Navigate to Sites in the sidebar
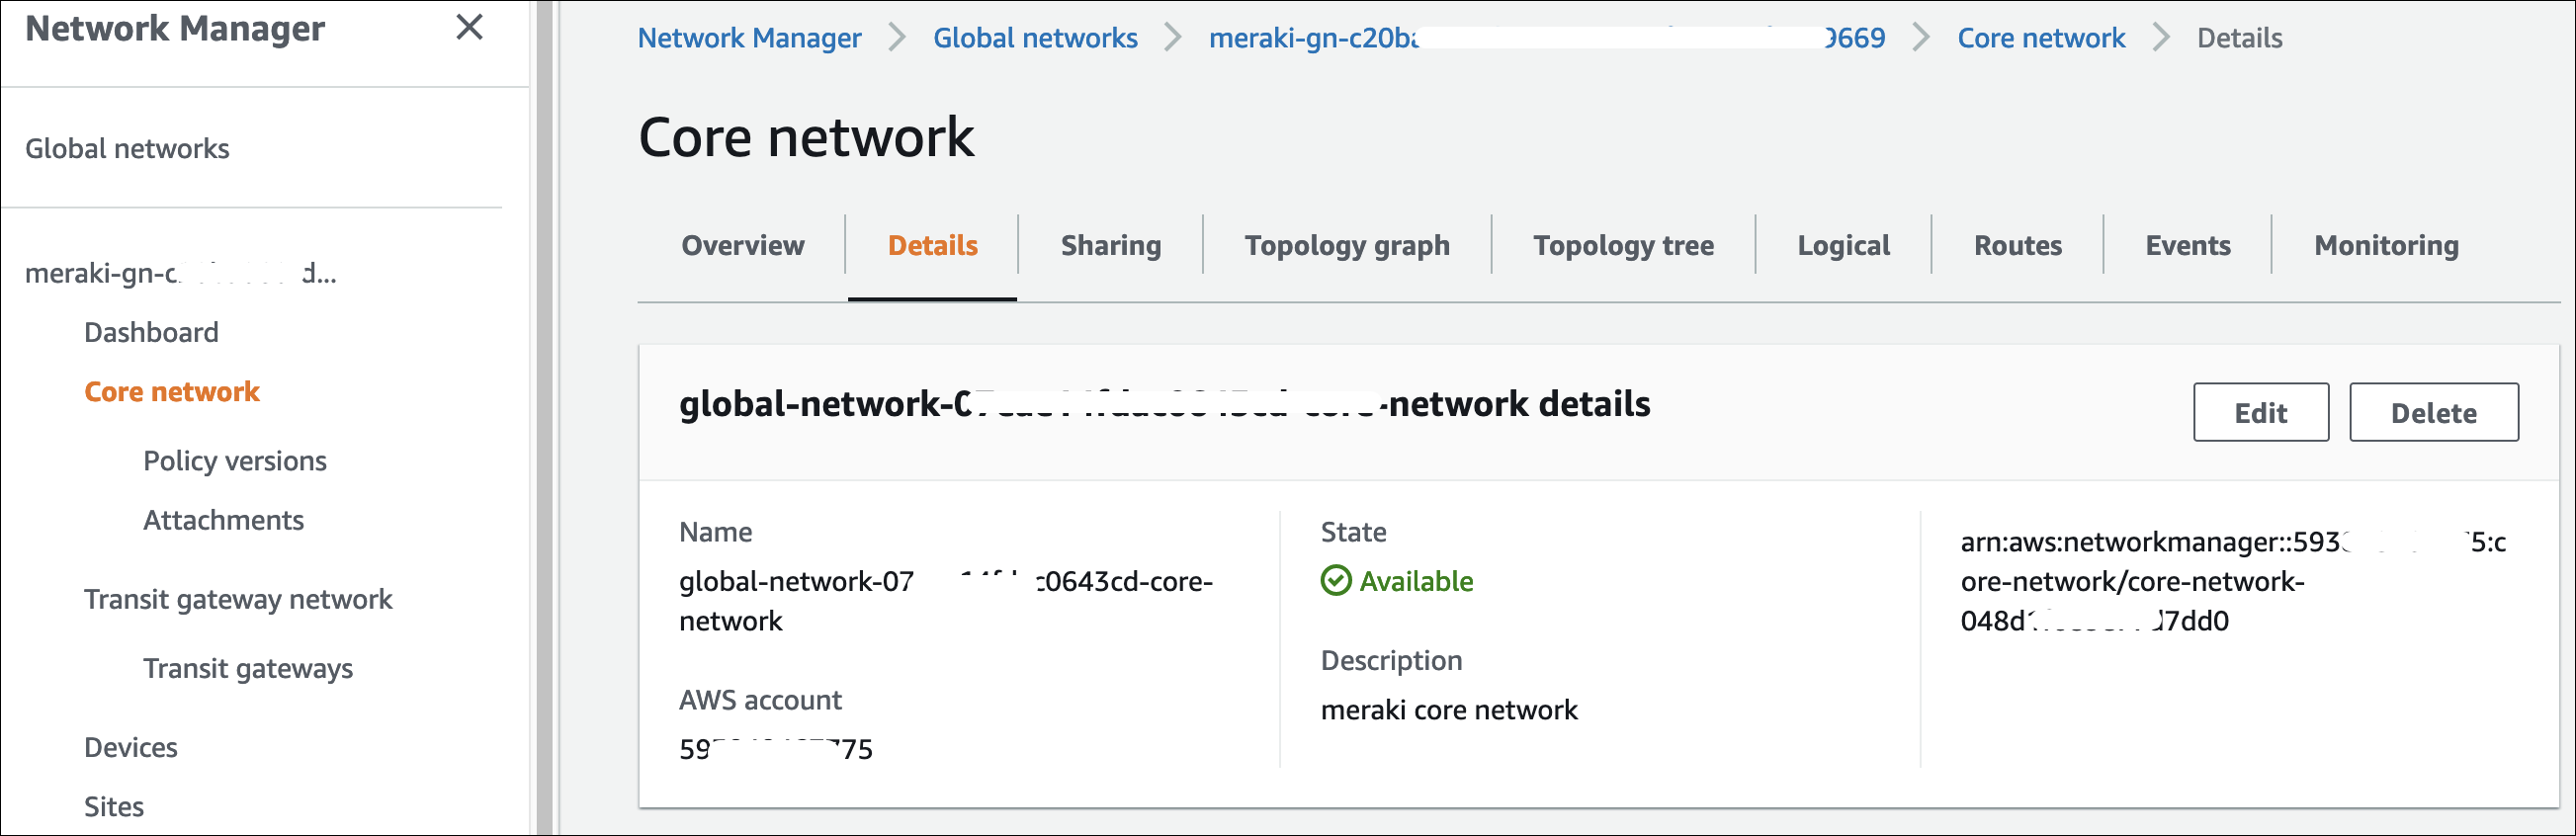2576x836 pixels. [114, 806]
